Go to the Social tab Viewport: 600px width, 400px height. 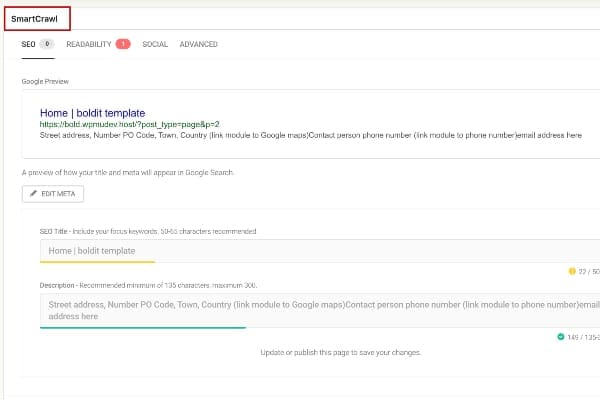pos(155,44)
